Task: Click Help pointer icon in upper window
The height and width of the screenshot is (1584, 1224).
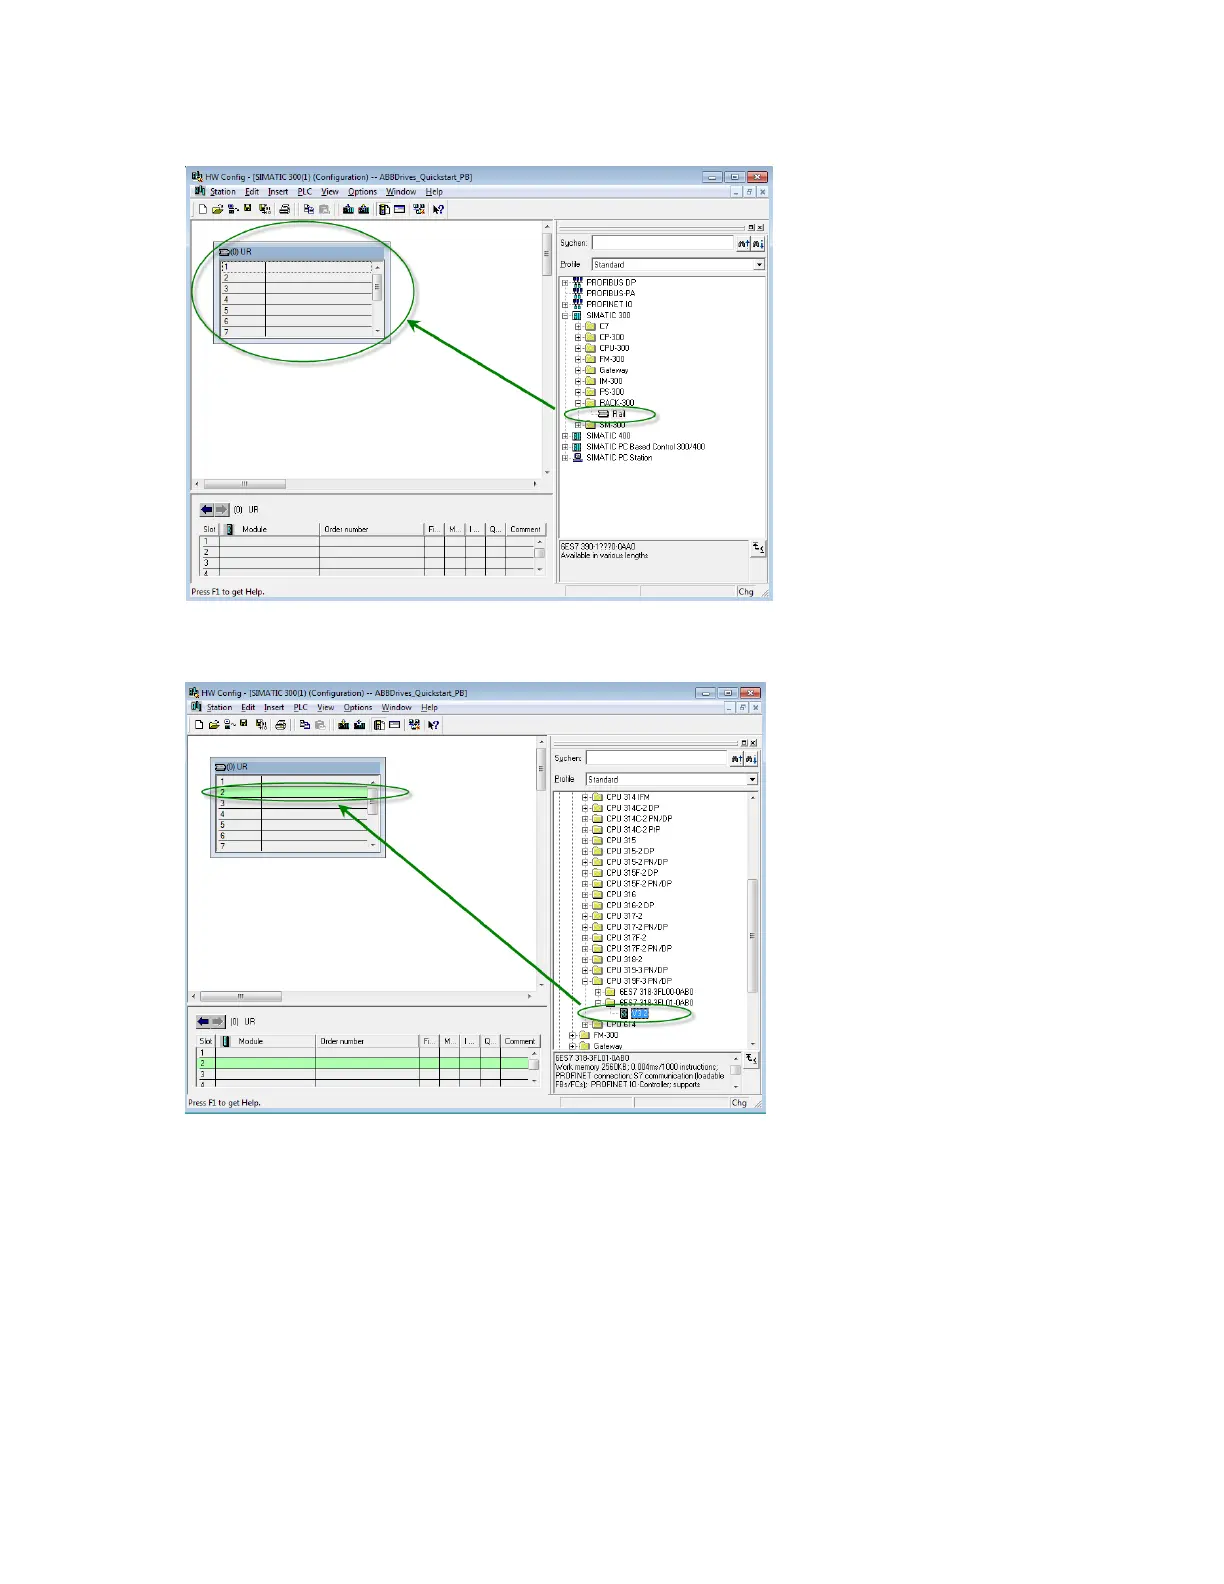Action: tap(438, 209)
